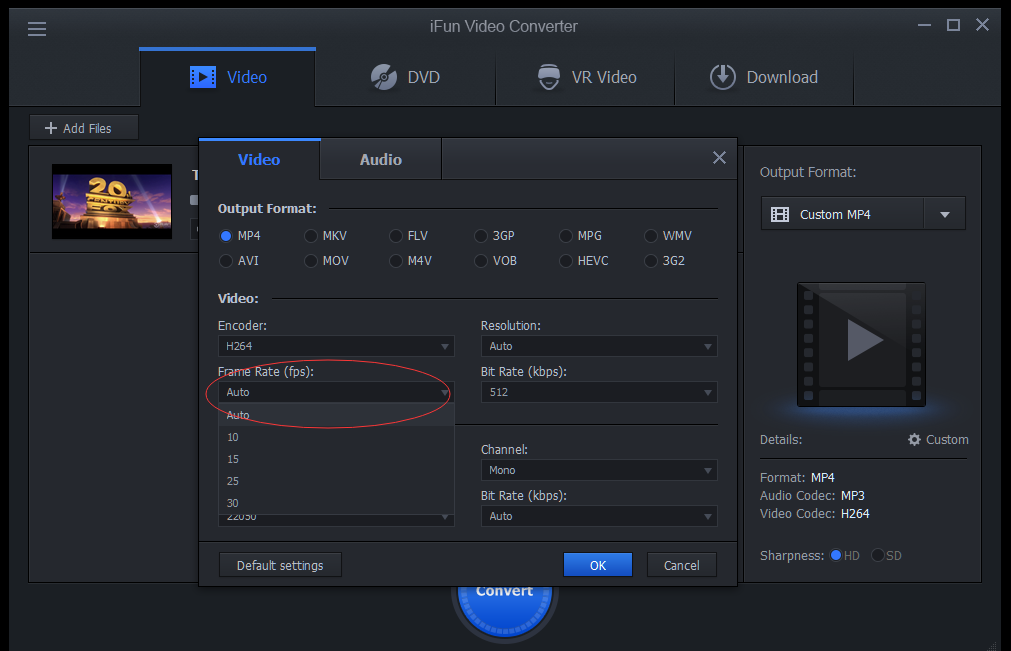1011x651 pixels.
Task: Click the Add Files button
Action: 84,128
